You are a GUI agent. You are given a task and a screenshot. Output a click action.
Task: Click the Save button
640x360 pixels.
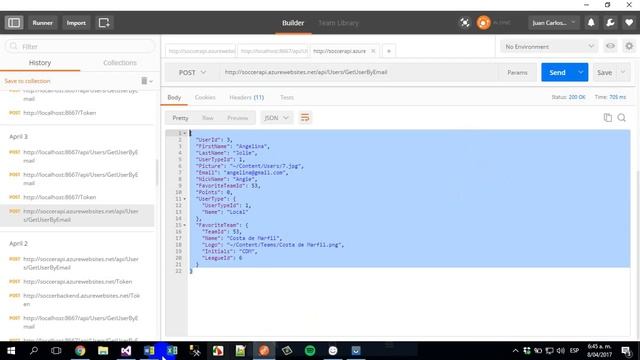point(604,72)
